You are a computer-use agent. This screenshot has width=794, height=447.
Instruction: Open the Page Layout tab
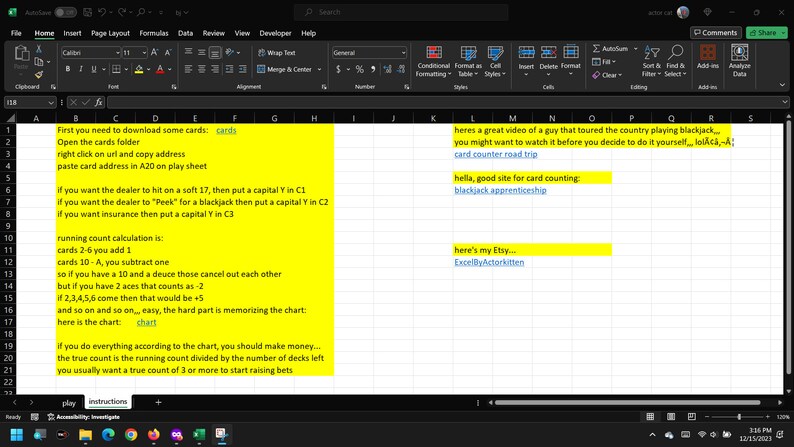110,33
